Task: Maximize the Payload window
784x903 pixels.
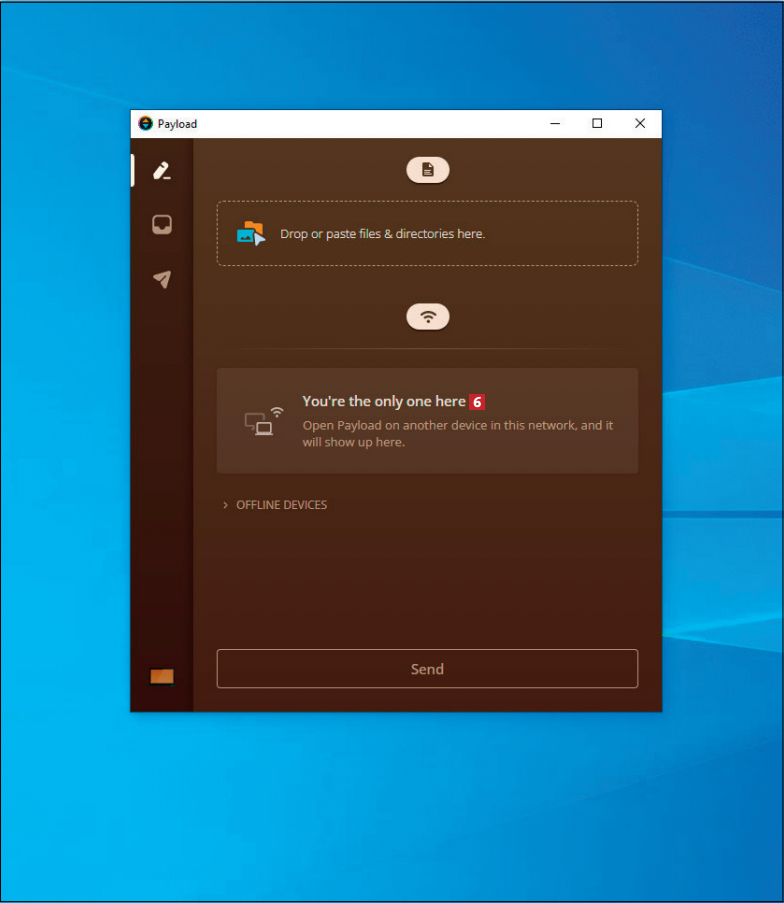Action: 597,124
